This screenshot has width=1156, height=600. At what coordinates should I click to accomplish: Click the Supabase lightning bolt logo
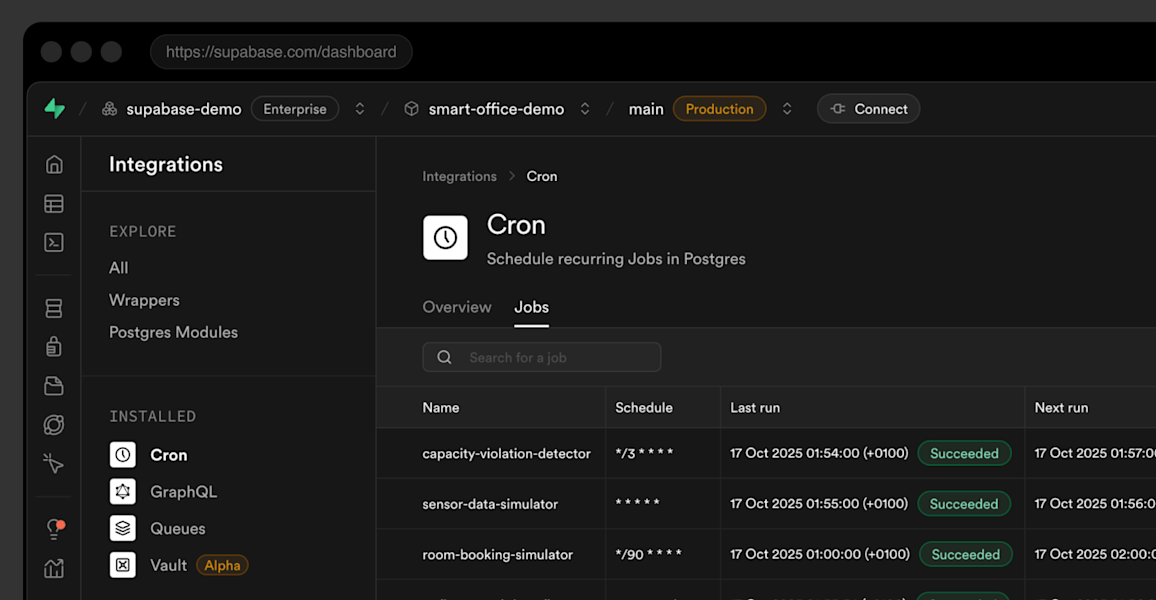(55, 109)
